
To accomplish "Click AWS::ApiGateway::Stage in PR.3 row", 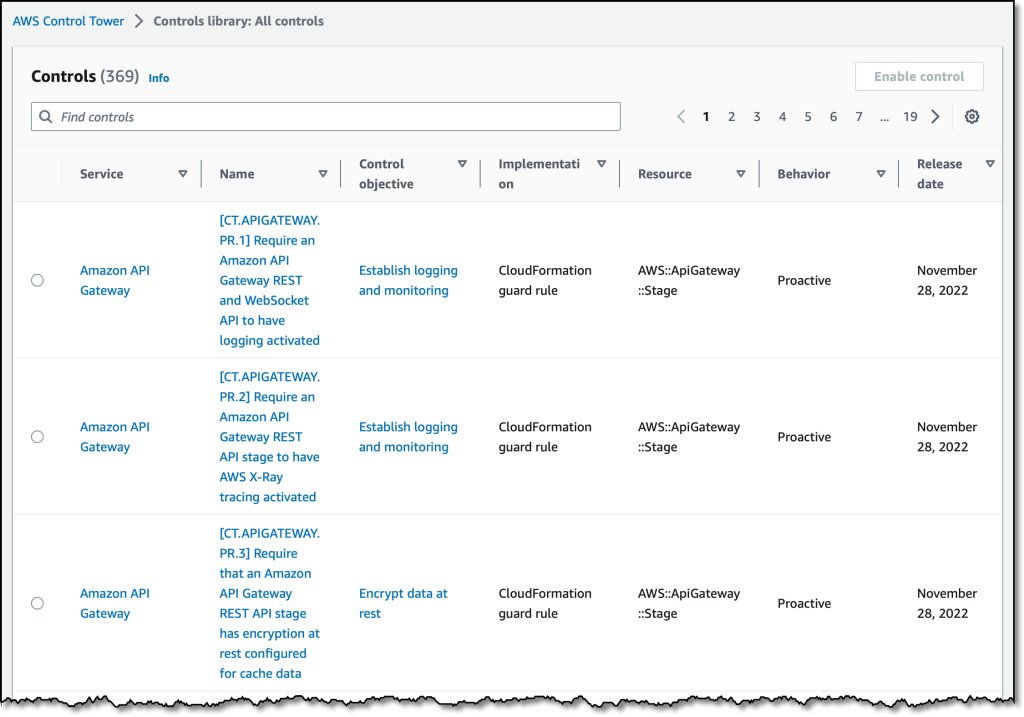I will pos(689,603).
